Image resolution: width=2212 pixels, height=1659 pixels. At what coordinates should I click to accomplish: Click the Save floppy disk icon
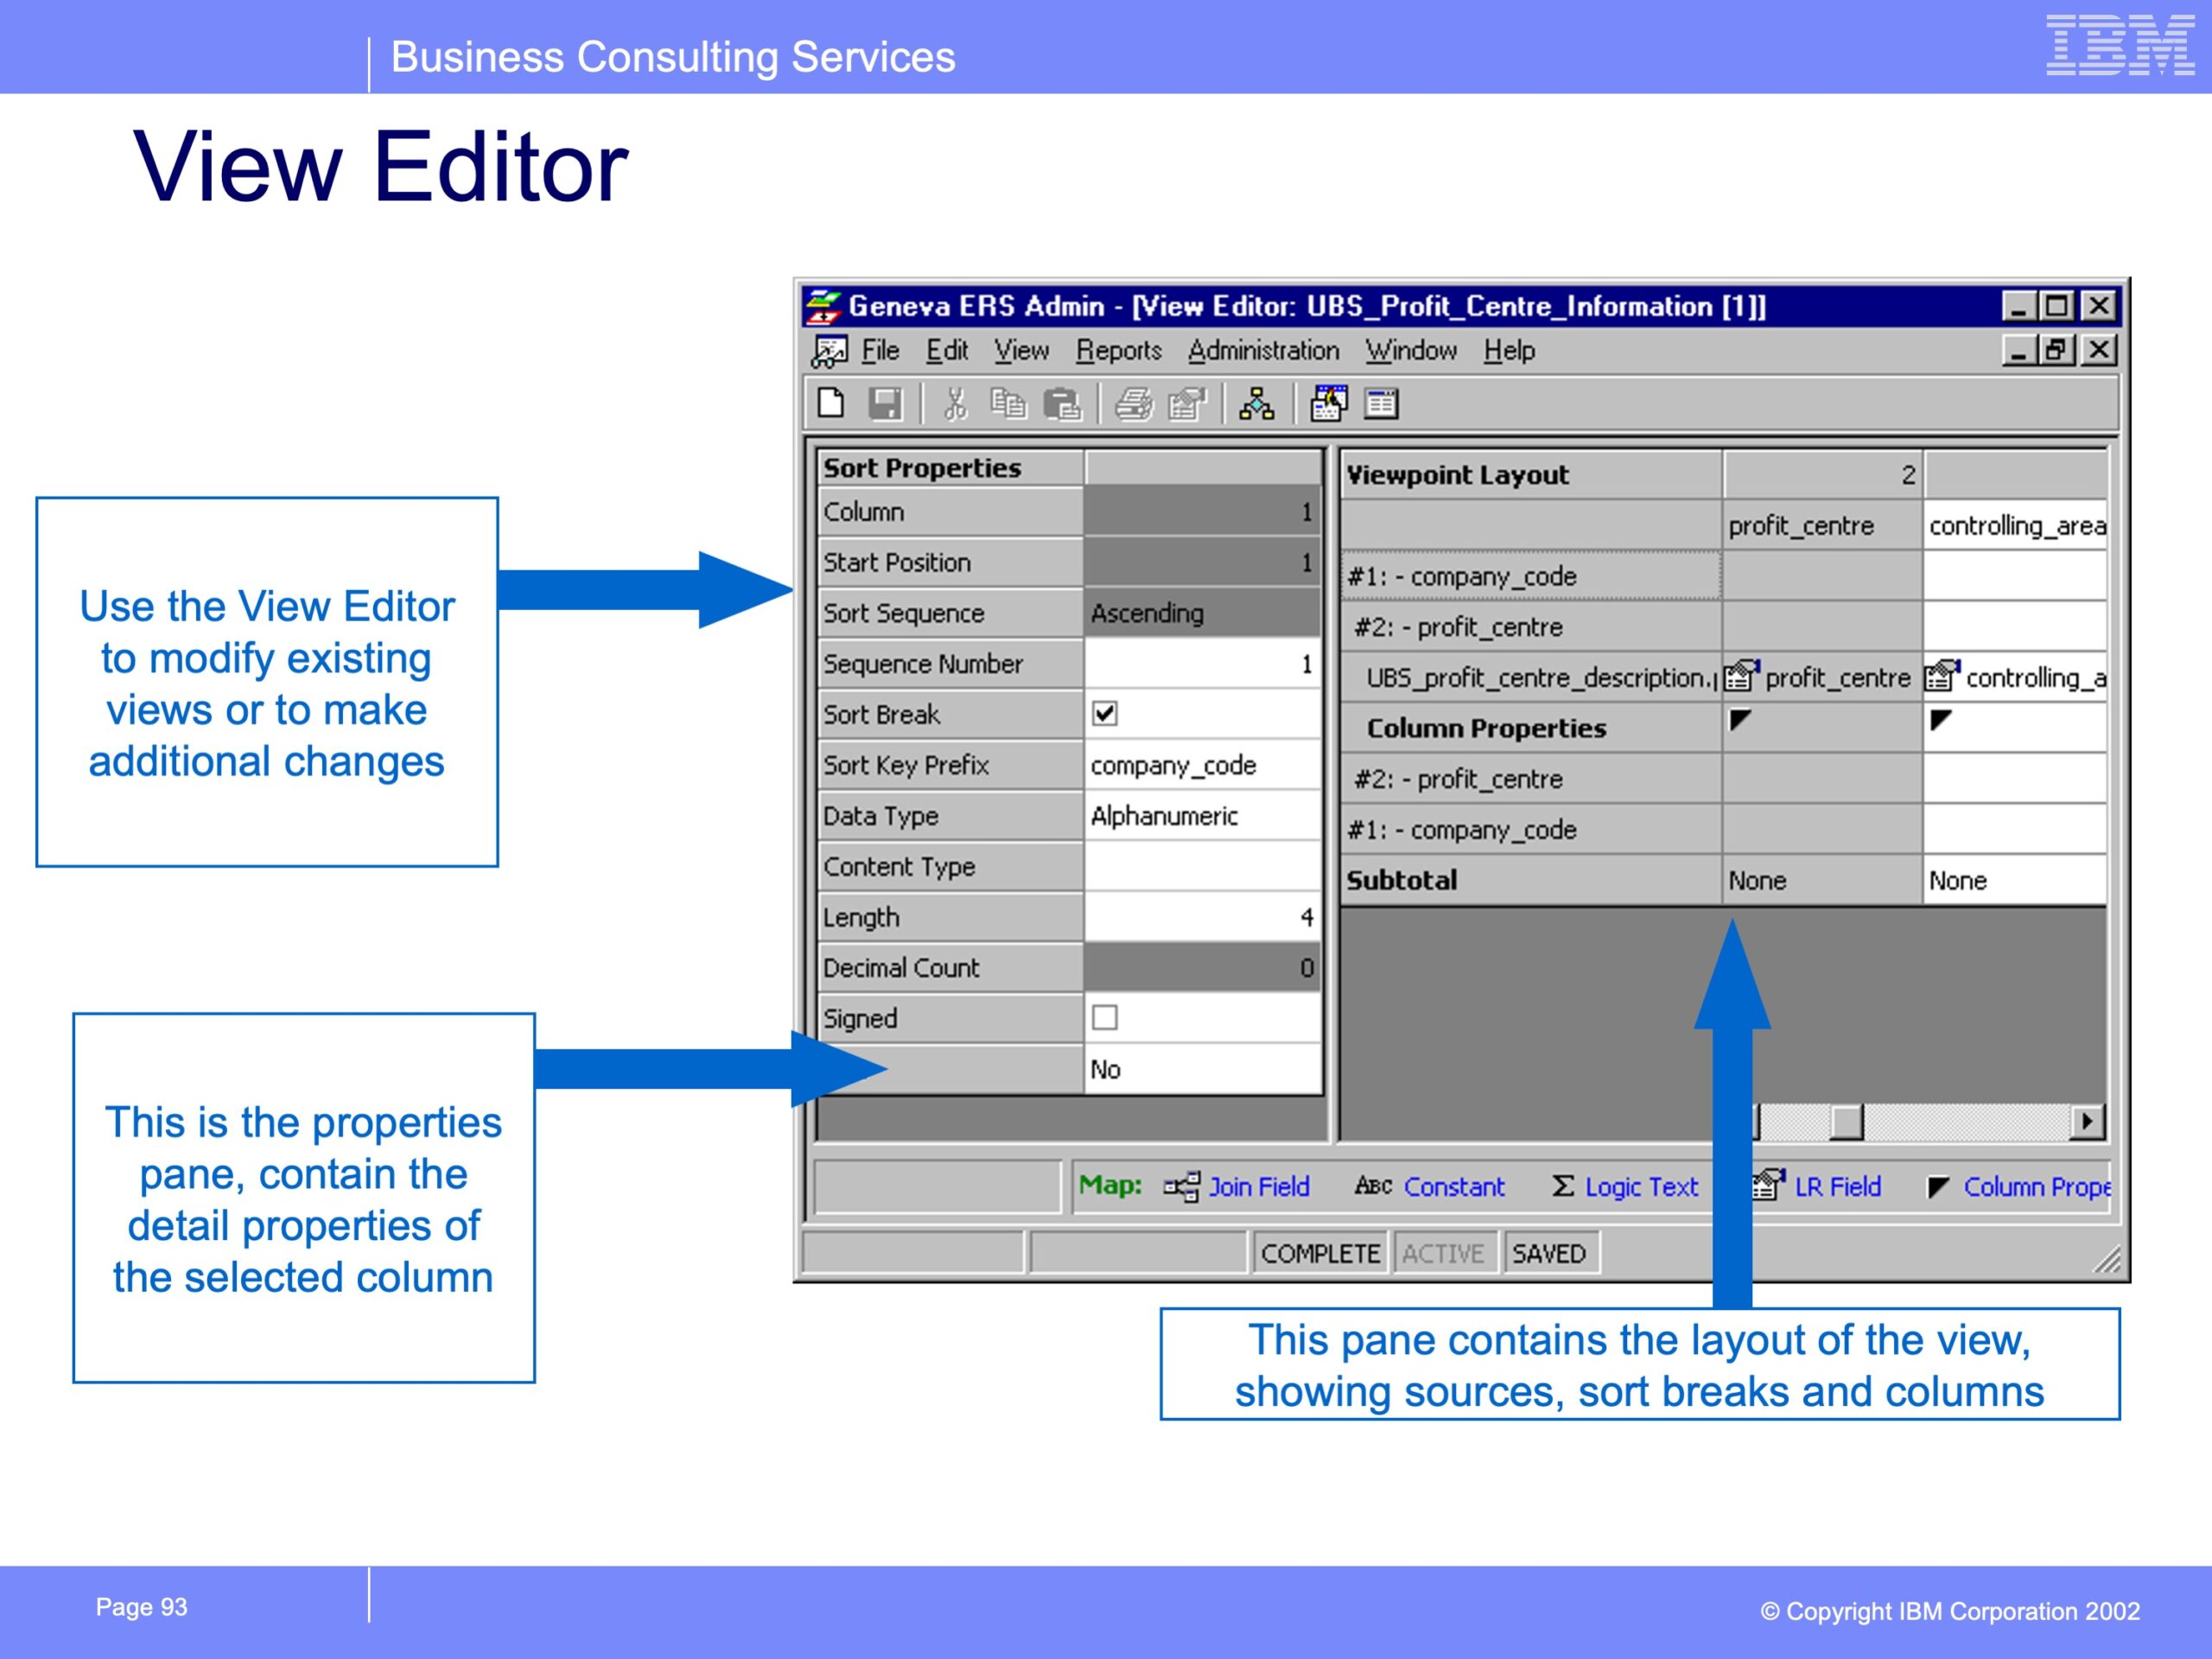click(886, 404)
